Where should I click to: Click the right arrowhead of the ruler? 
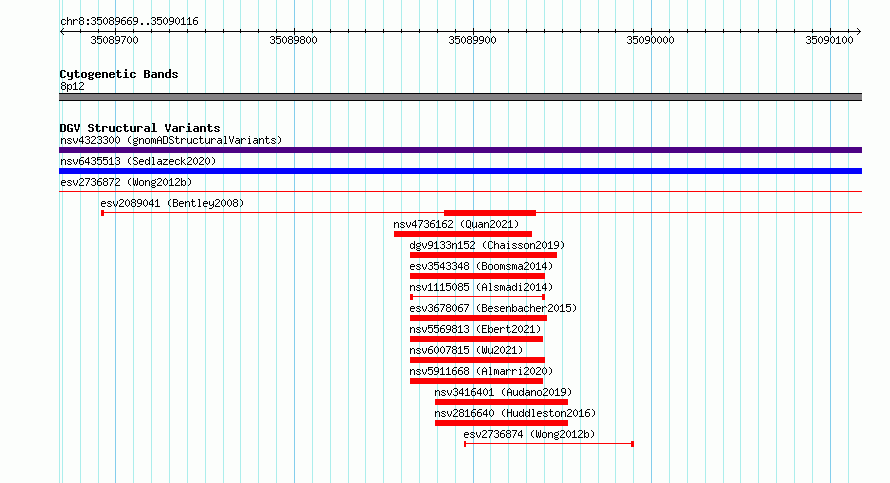coord(859,32)
